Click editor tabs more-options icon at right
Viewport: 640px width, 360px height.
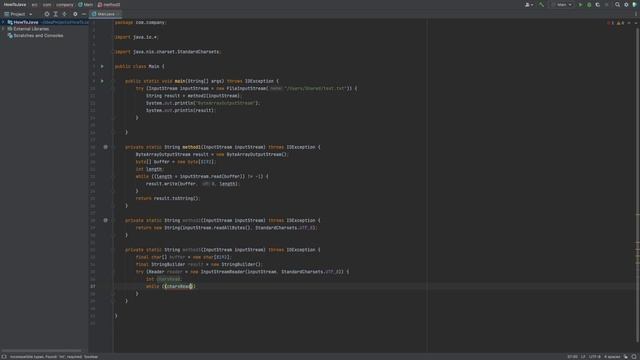636,14
